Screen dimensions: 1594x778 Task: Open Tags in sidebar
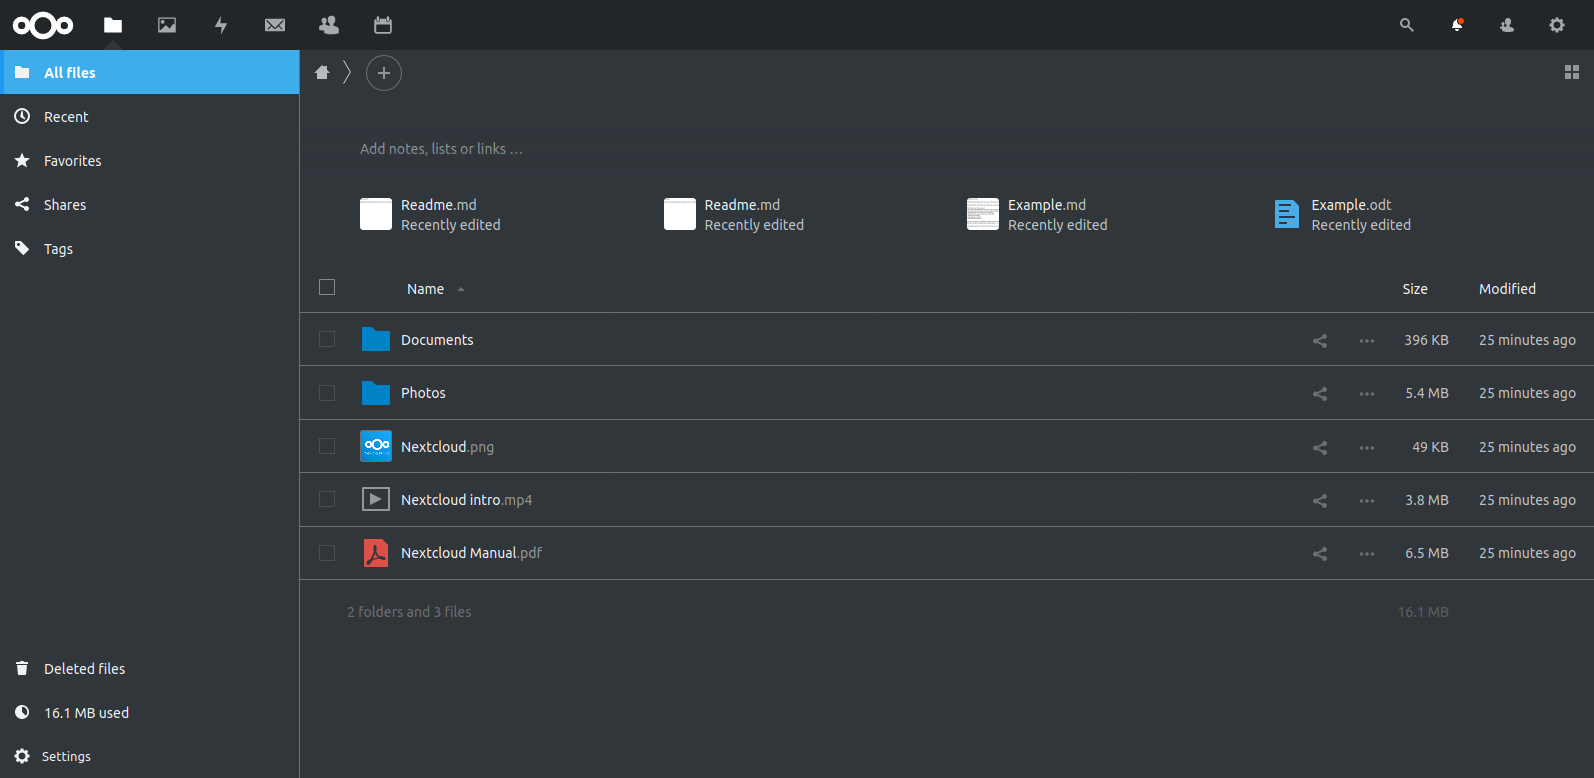[x=150, y=248]
